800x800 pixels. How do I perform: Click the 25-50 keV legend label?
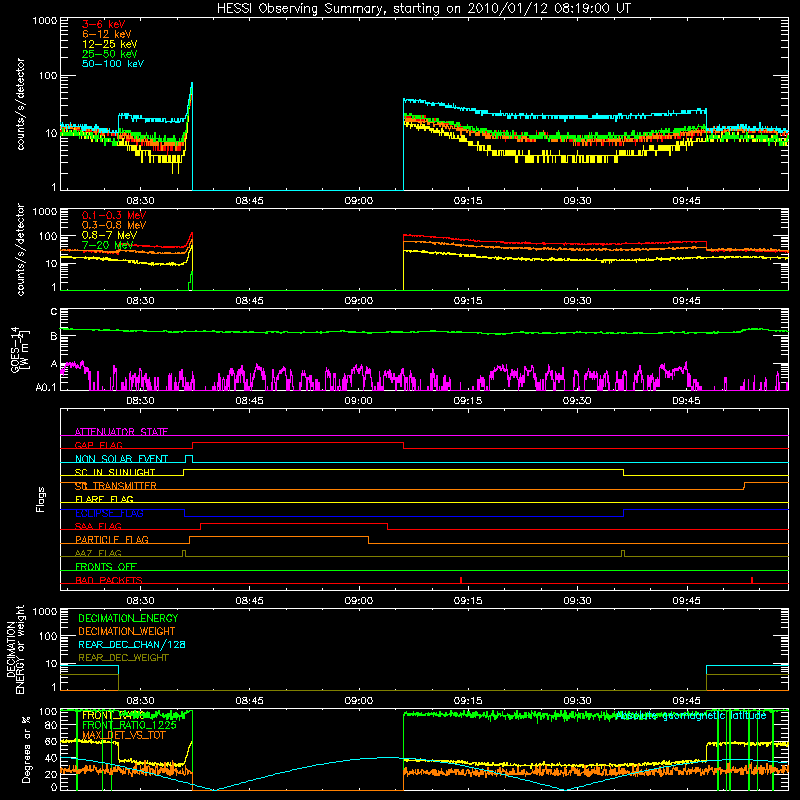point(110,54)
